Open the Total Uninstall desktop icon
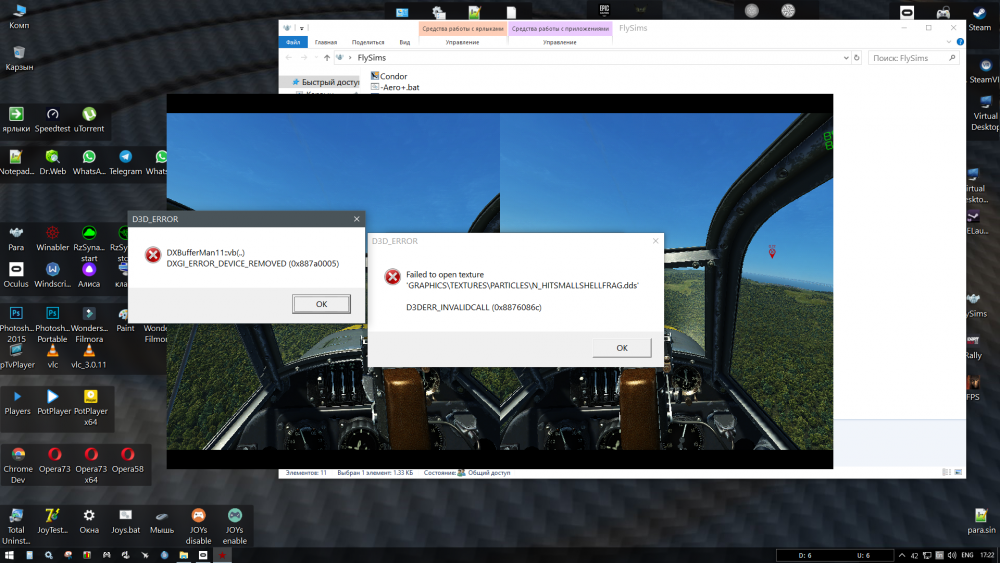Viewport: 1000px width, 563px height. tap(16, 526)
